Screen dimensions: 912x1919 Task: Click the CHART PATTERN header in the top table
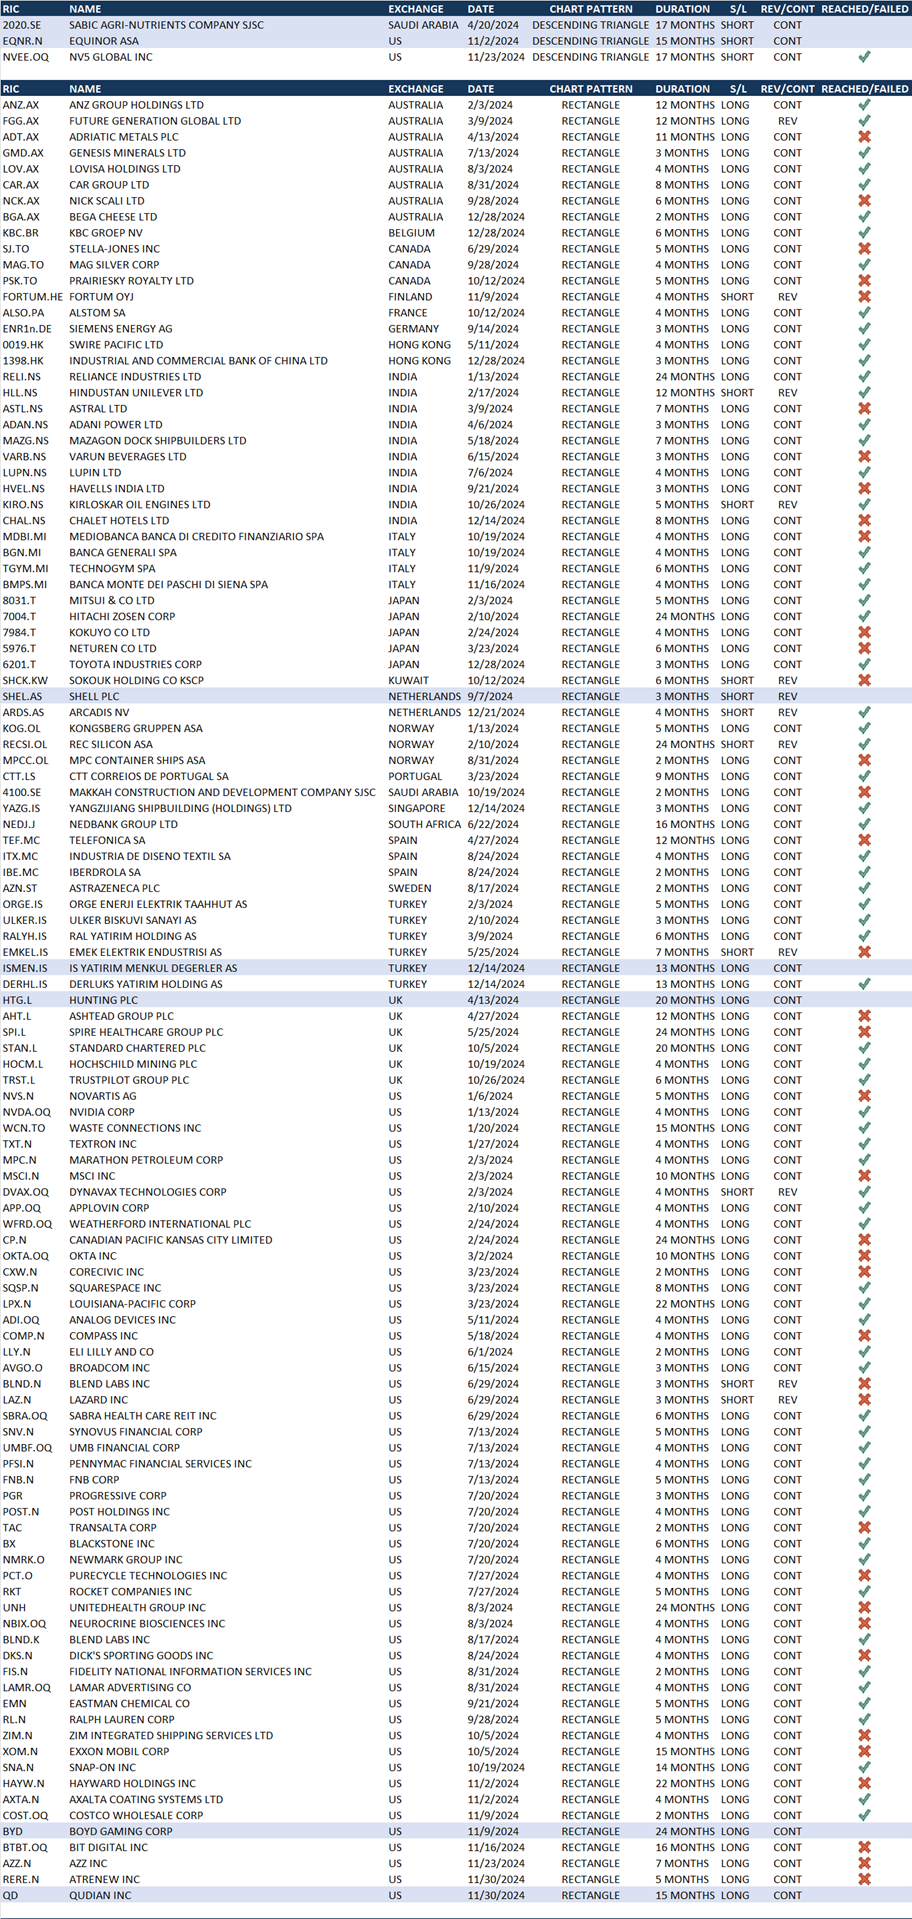coord(590,9)
